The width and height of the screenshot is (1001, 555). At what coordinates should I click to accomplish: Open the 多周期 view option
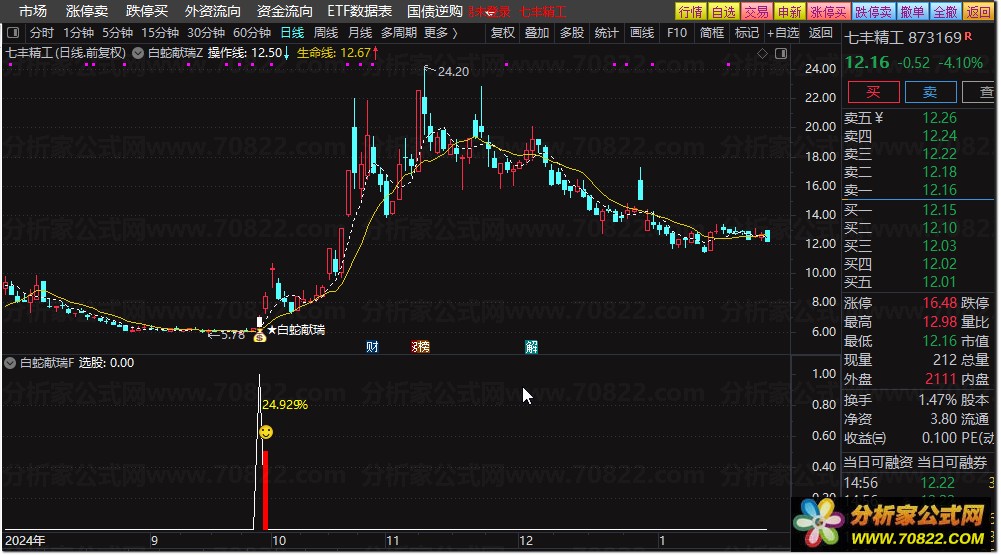coord(398,33)
